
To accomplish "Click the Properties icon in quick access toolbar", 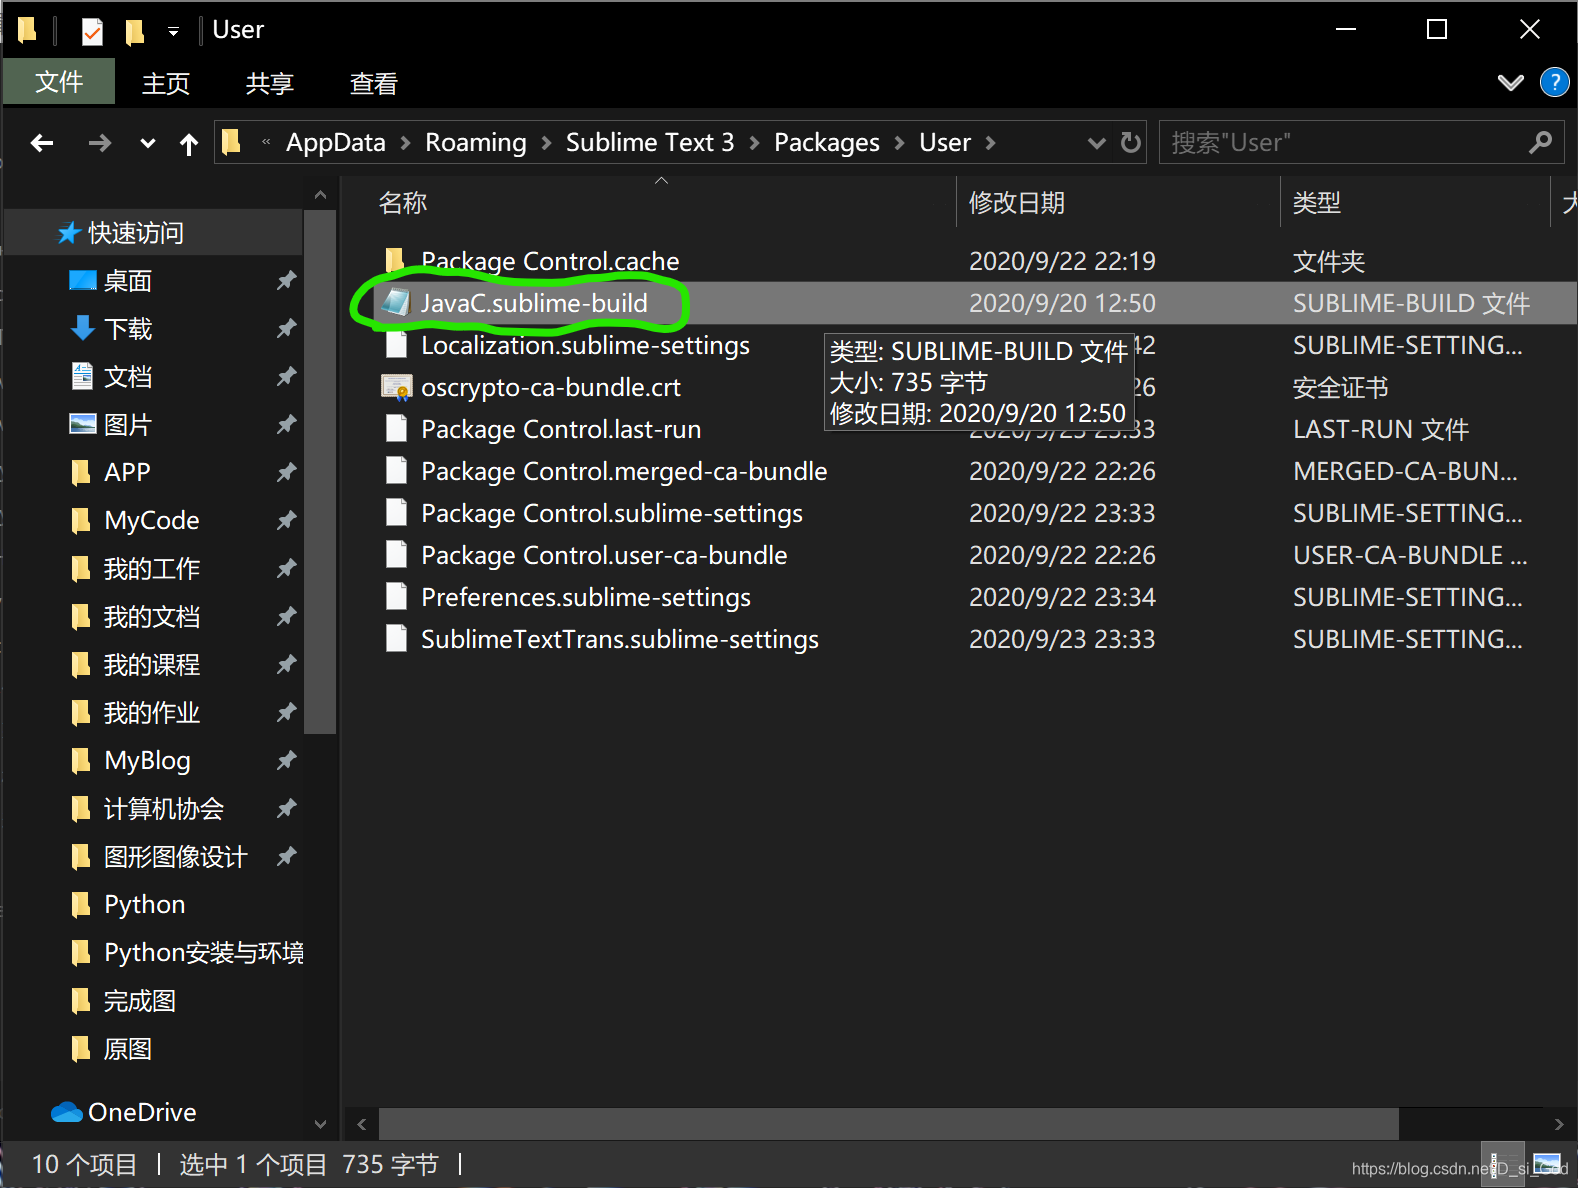I will pyautogui.click(x=92, y=31).
